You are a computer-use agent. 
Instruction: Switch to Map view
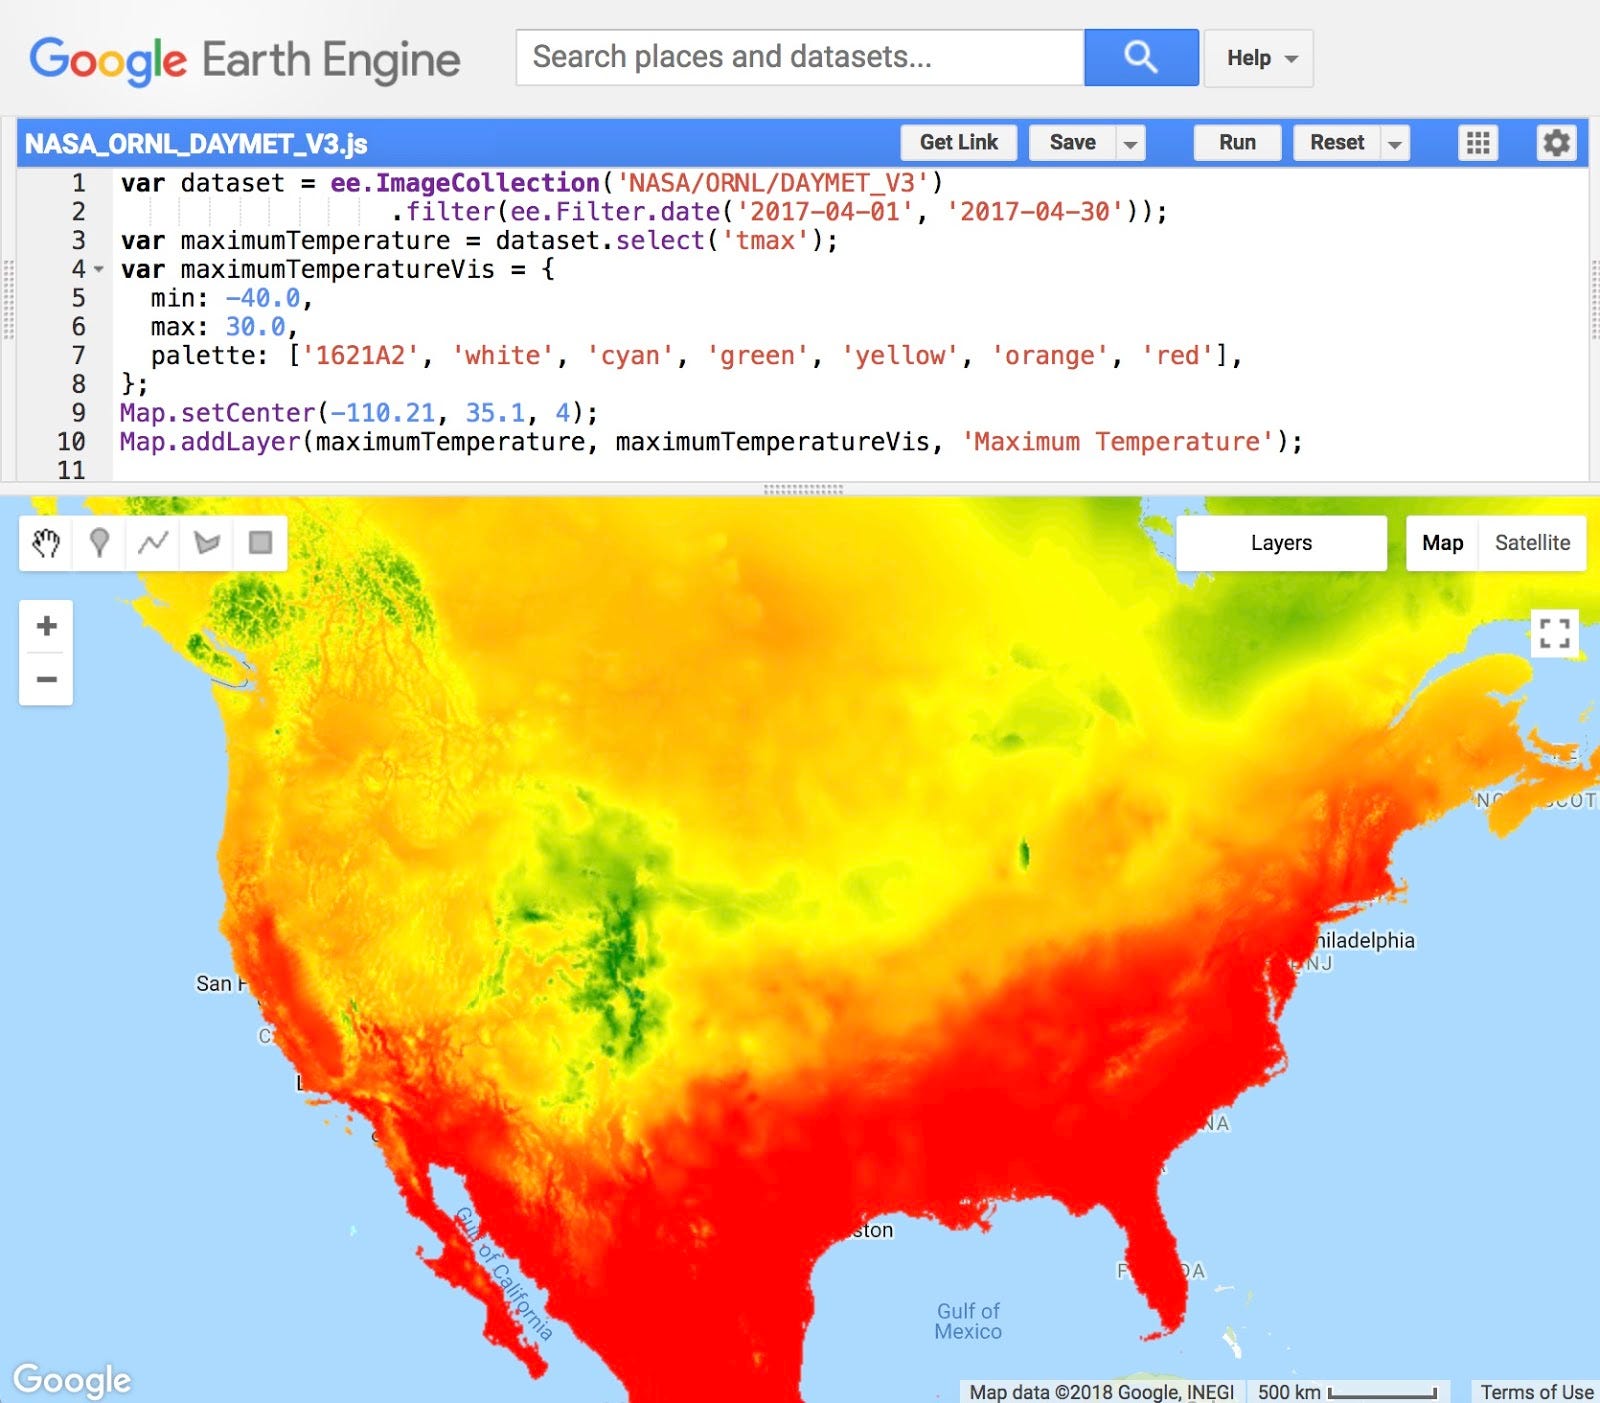click(x=1442, y=543)
